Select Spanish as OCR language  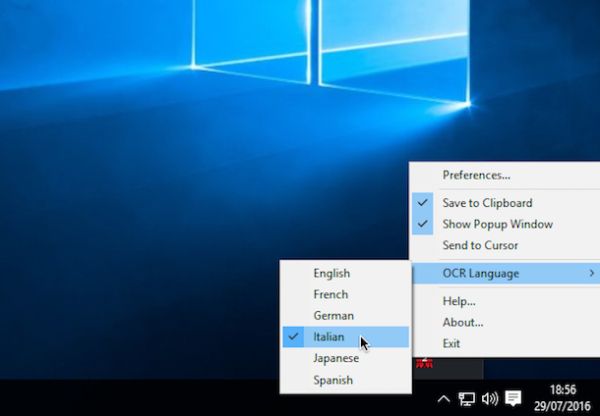(346, 380)
